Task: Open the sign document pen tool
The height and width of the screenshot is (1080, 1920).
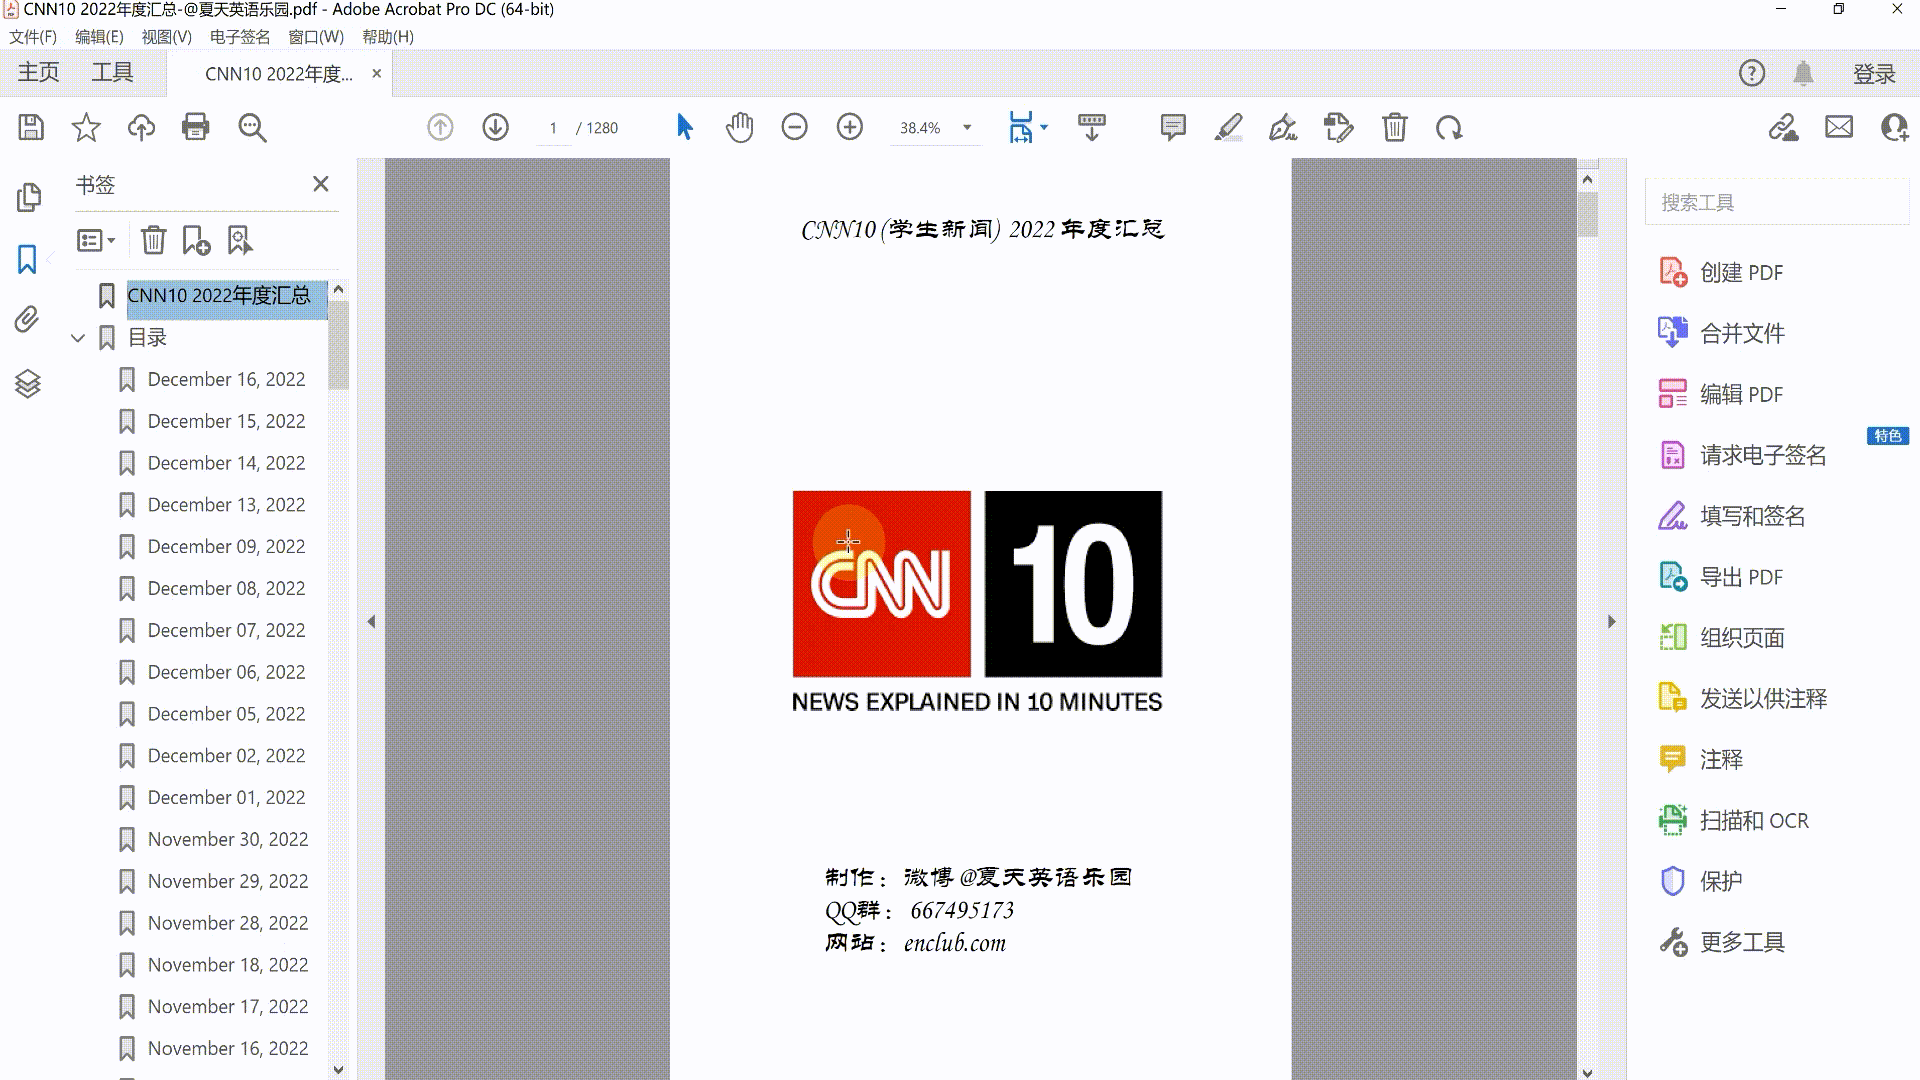Action: pyautogui.click(x=1283, y=127)
